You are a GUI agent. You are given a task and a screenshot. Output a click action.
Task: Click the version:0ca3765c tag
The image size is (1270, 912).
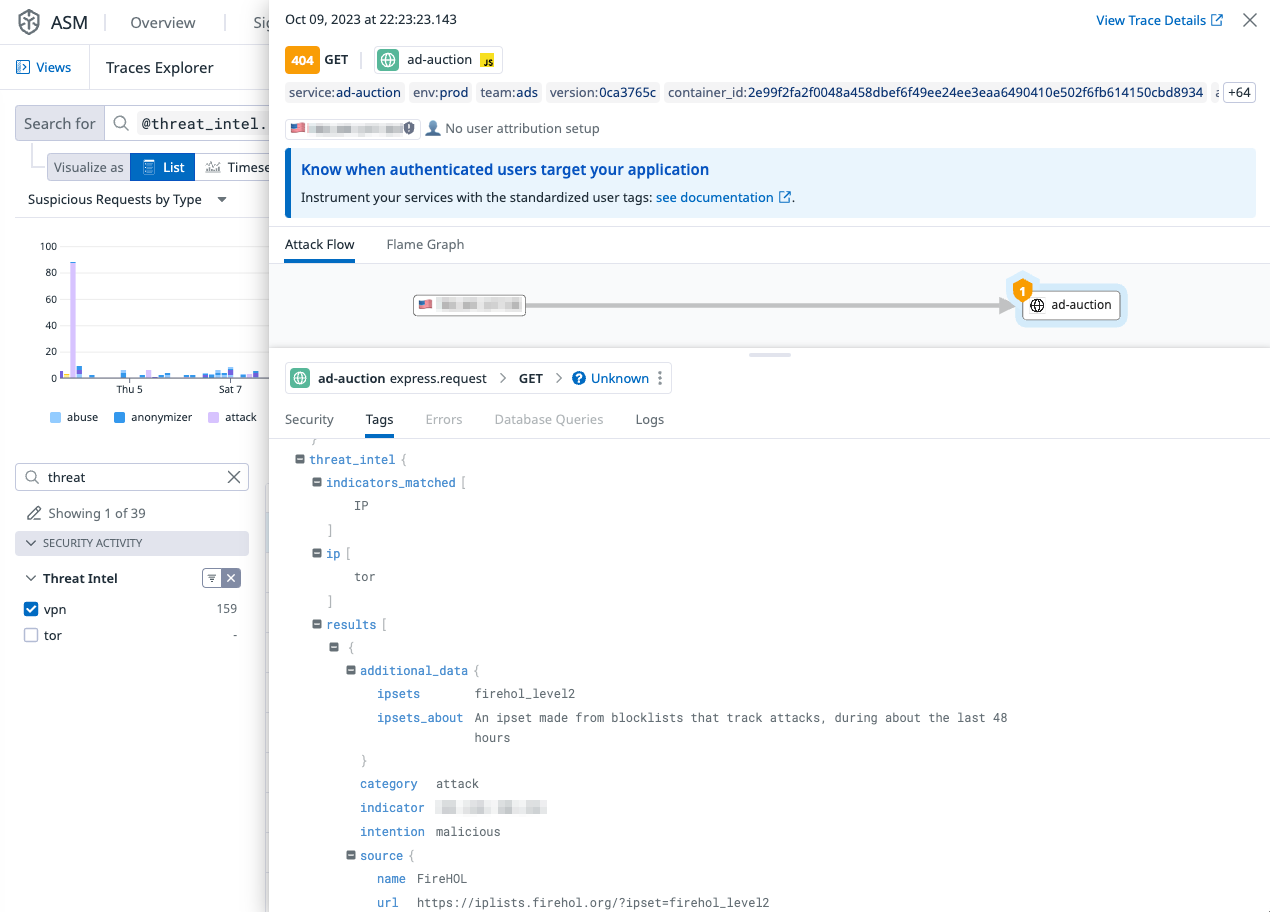coord(603,92)
